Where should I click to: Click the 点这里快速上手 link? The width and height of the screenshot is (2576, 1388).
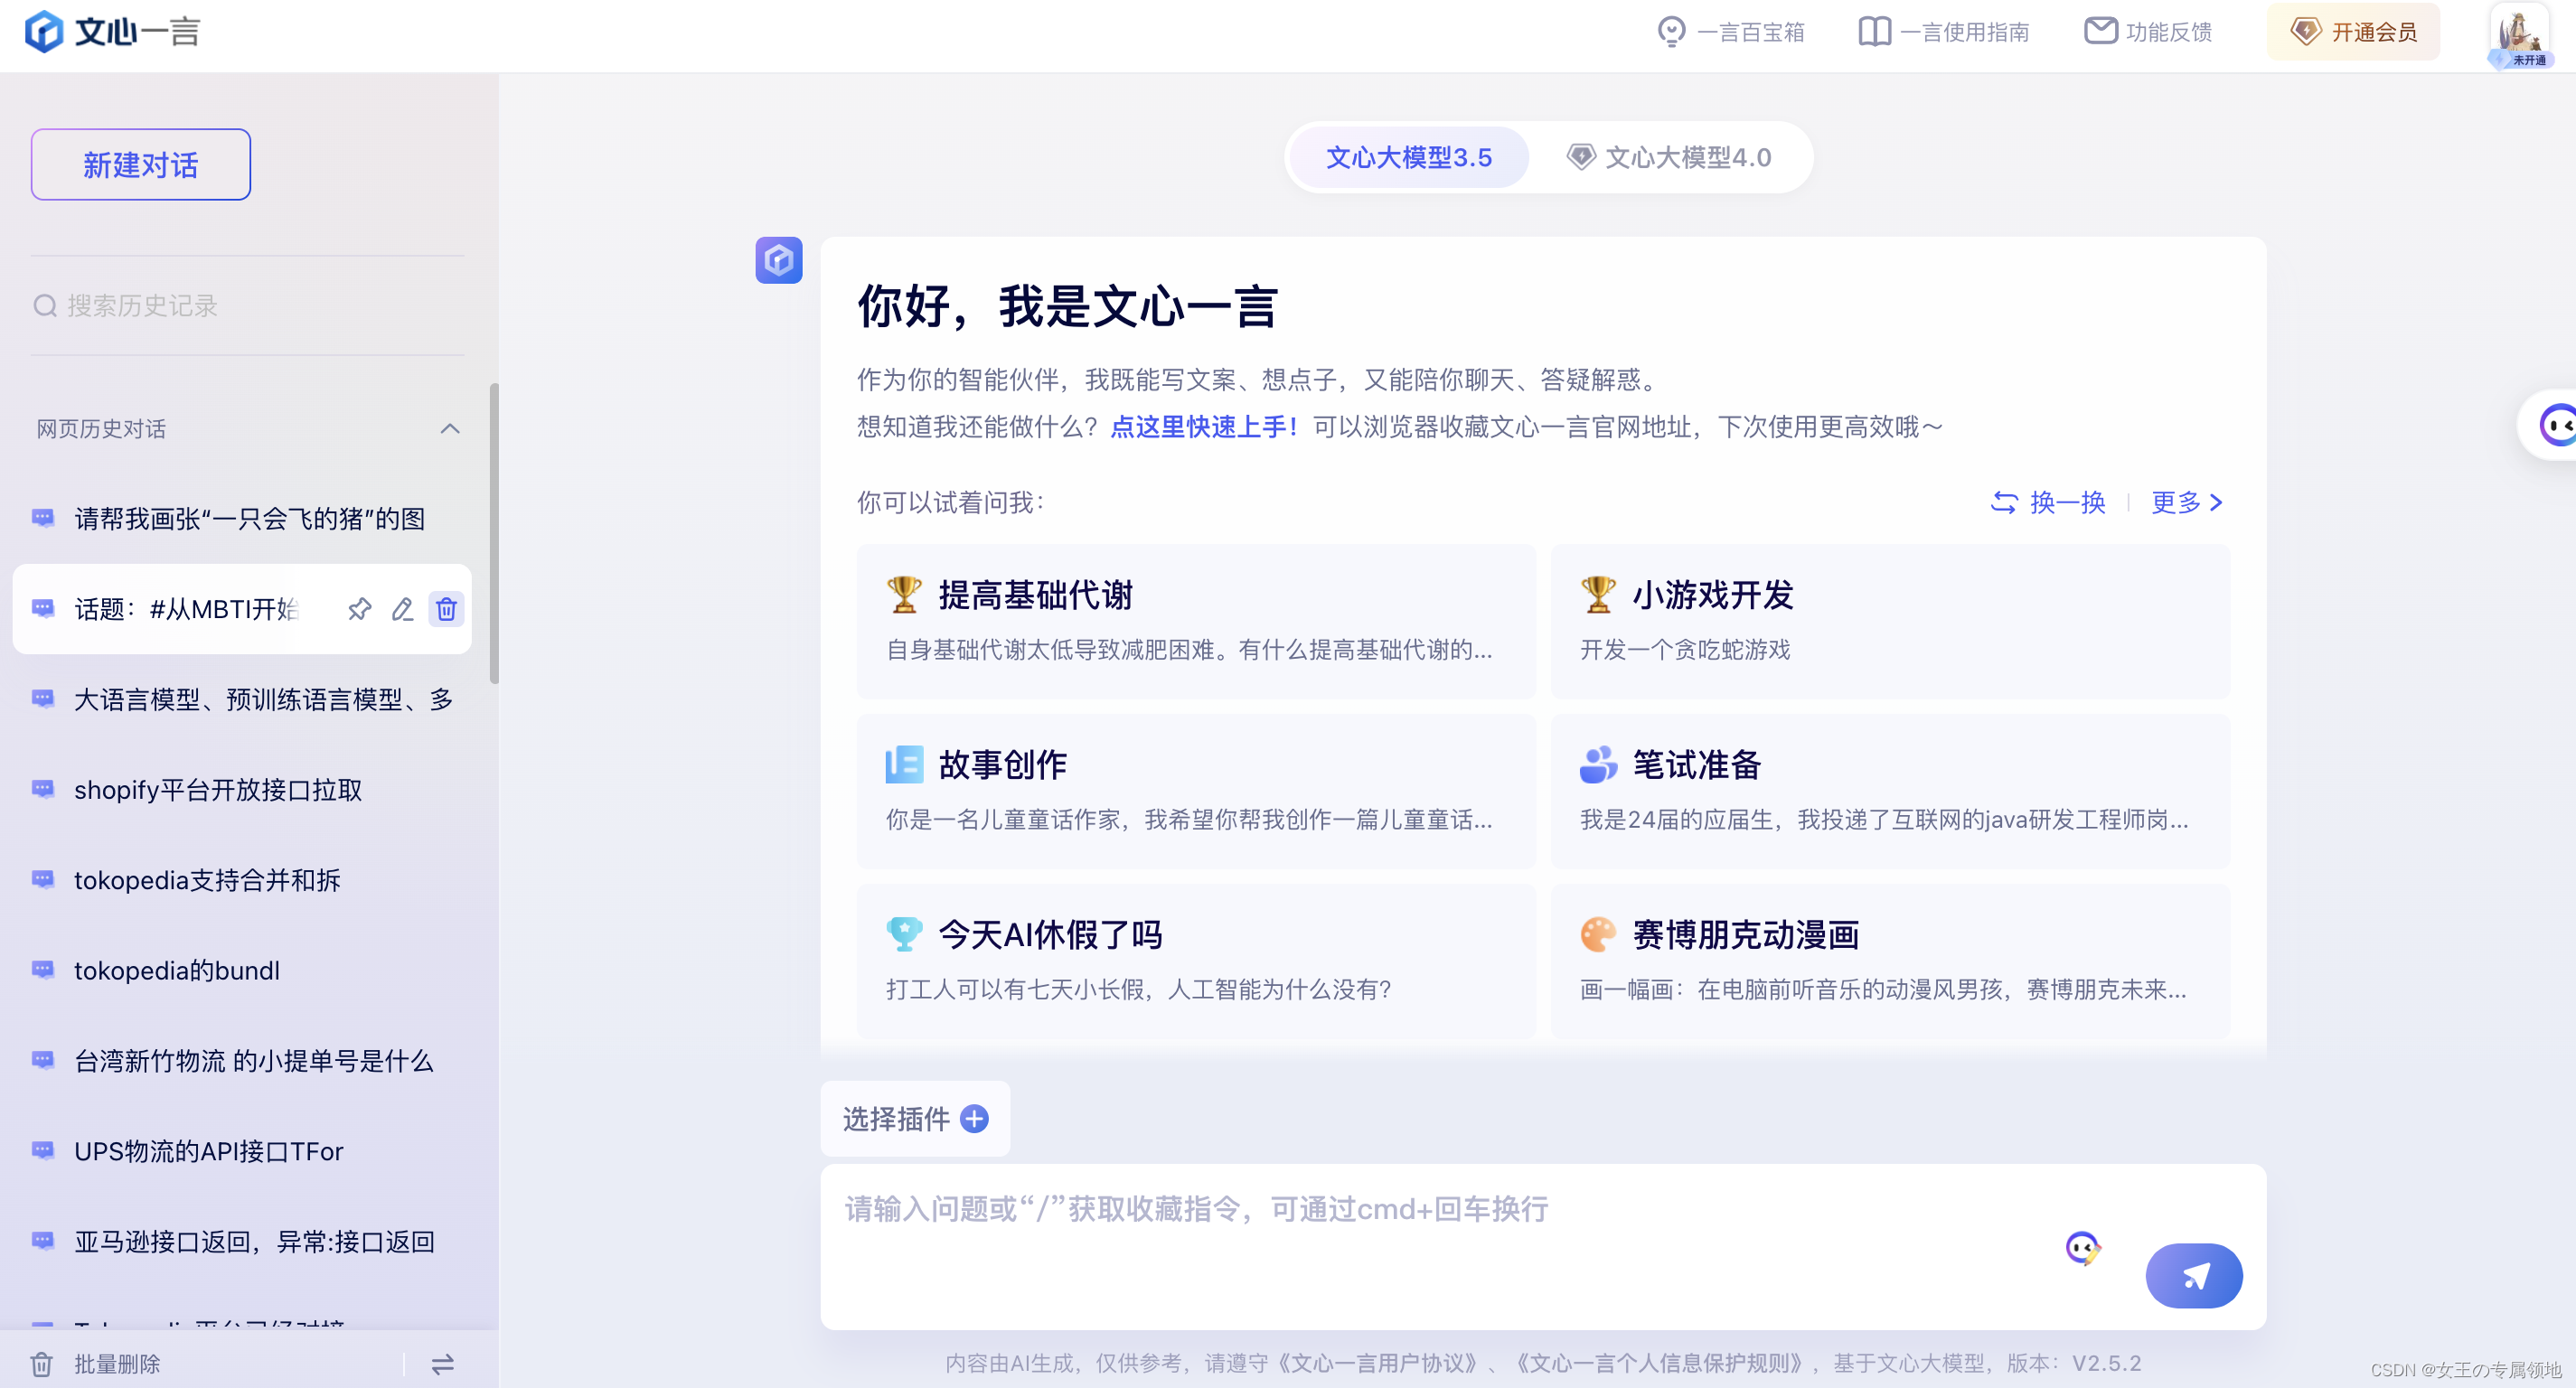tap(1203, 427)
